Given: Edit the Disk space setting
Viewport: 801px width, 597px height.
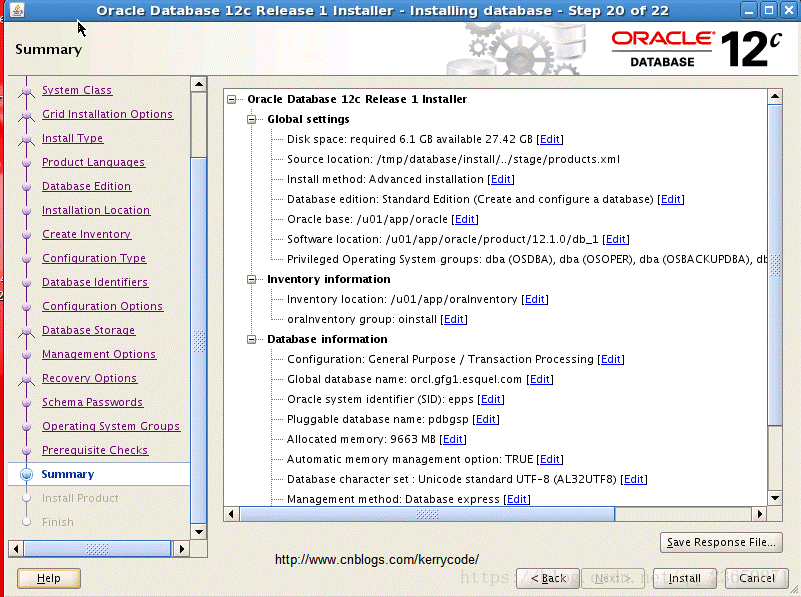Looking at the screenshot, I should 550,139.
